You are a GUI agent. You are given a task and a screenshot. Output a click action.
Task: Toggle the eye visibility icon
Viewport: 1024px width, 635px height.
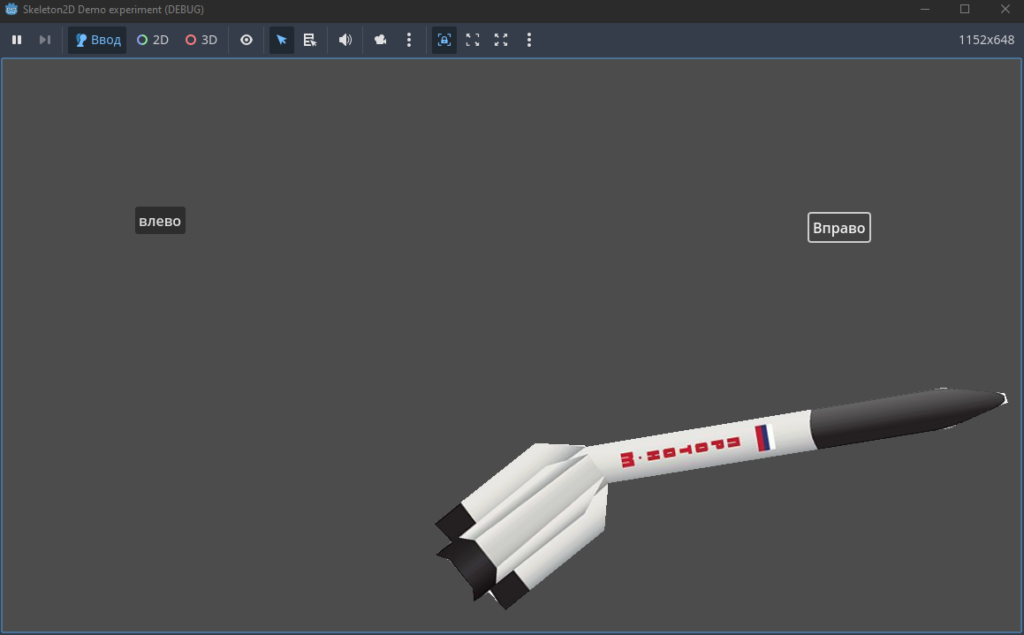pos(246,40)
